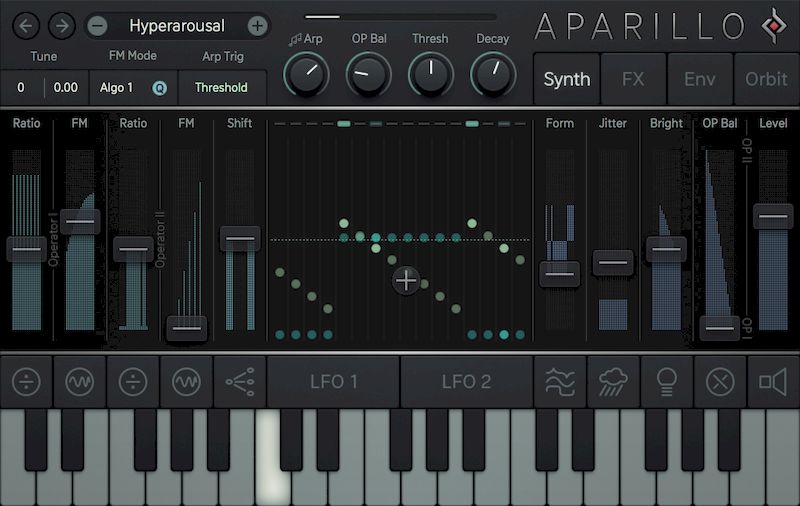Select the Jitter rain cloud icon
This screenshot has width=800, height=506.
(x=613, y=382)
